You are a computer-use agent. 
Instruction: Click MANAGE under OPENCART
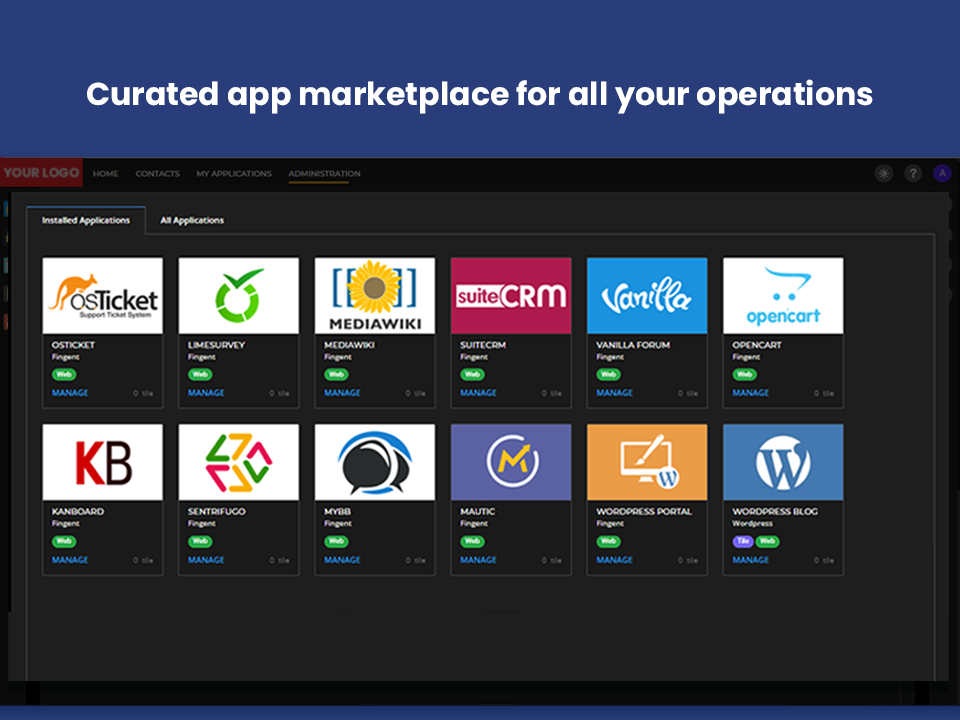[751, 393]
